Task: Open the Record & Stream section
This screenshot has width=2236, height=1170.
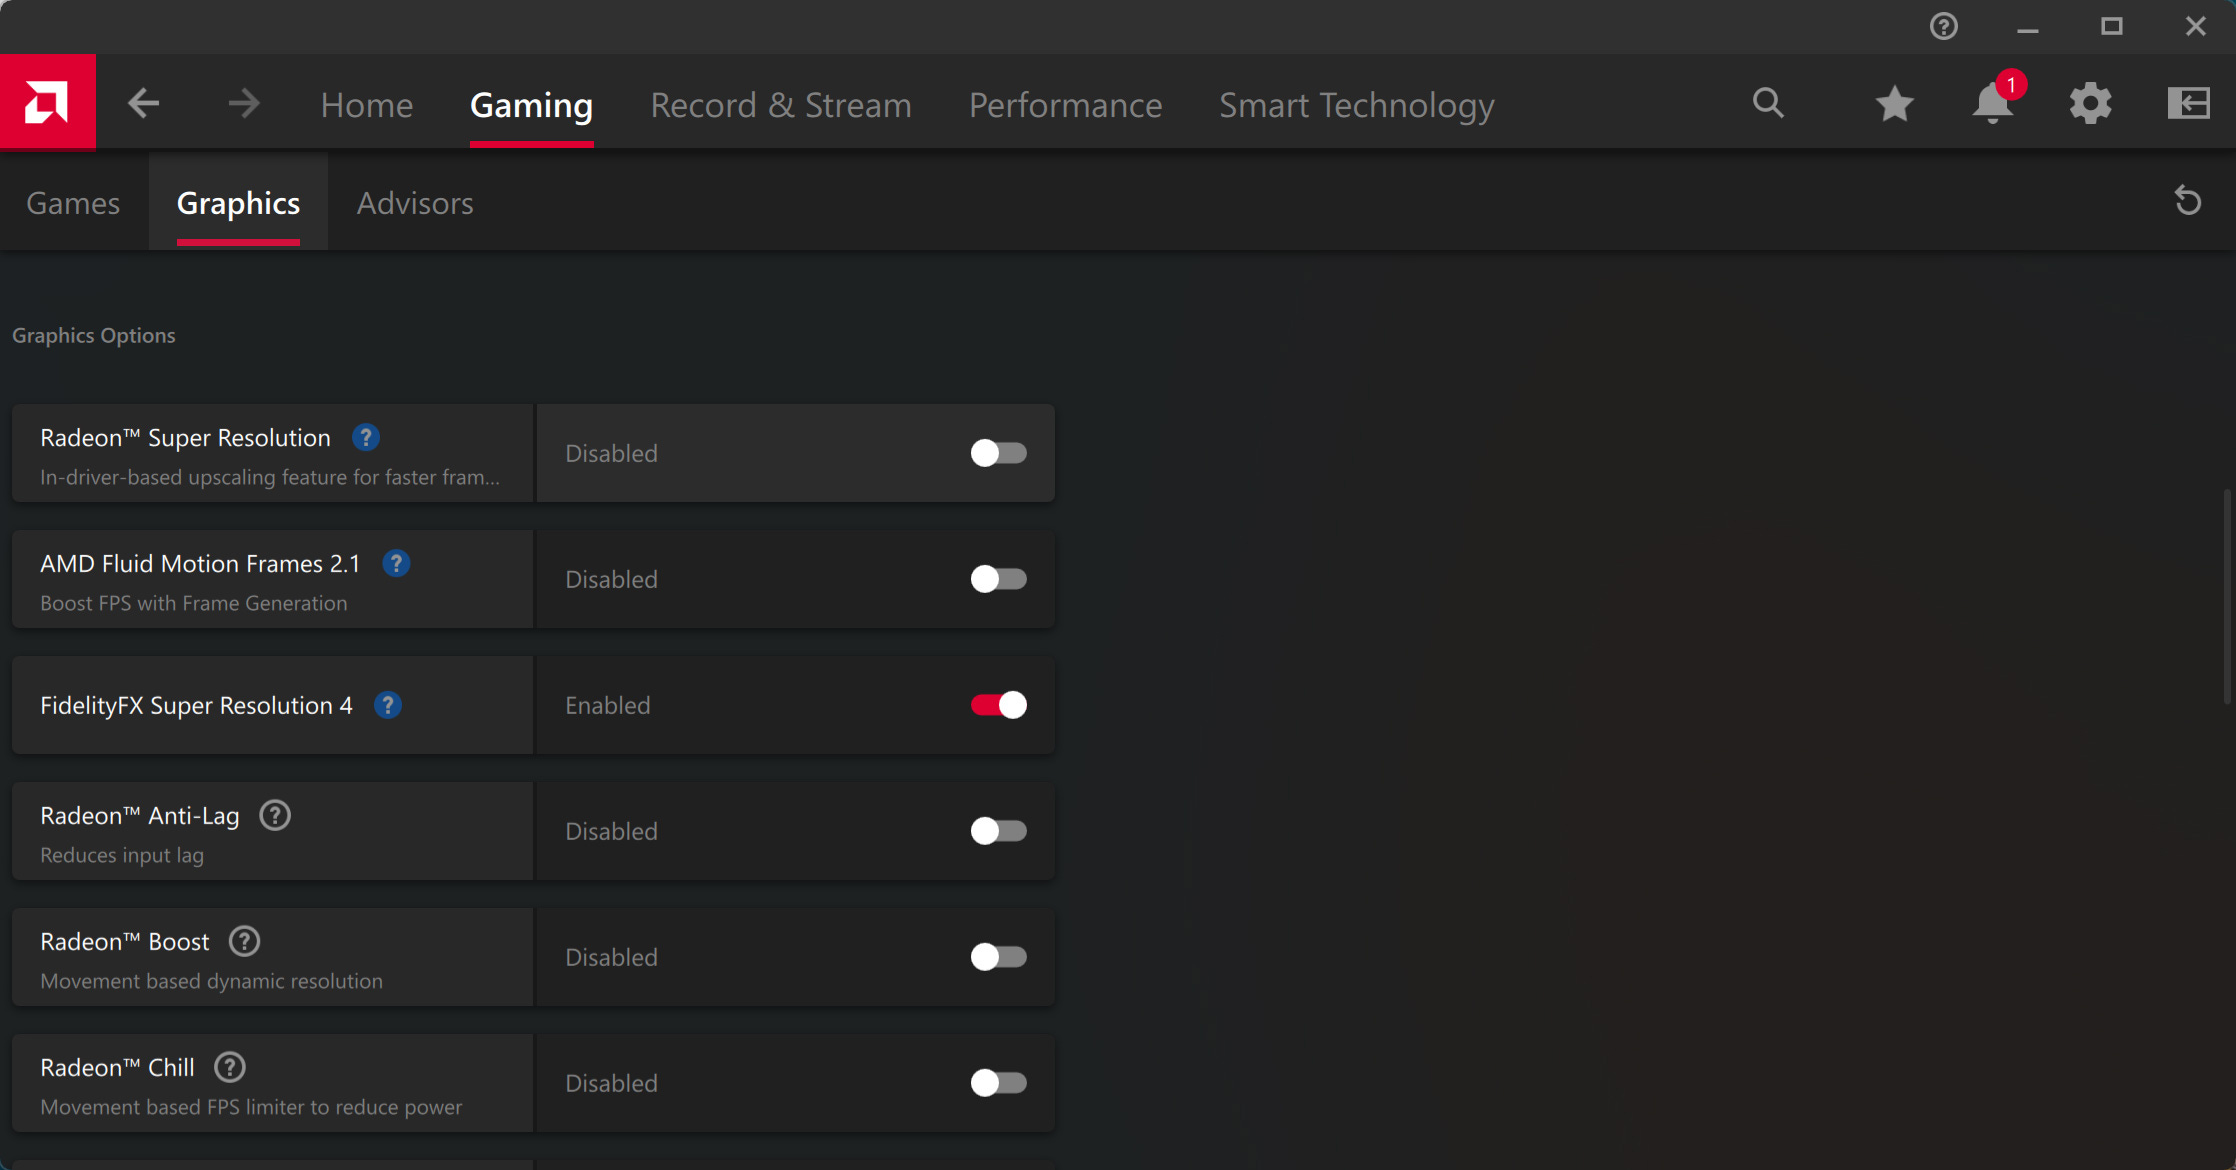Action: click(780, 105)
